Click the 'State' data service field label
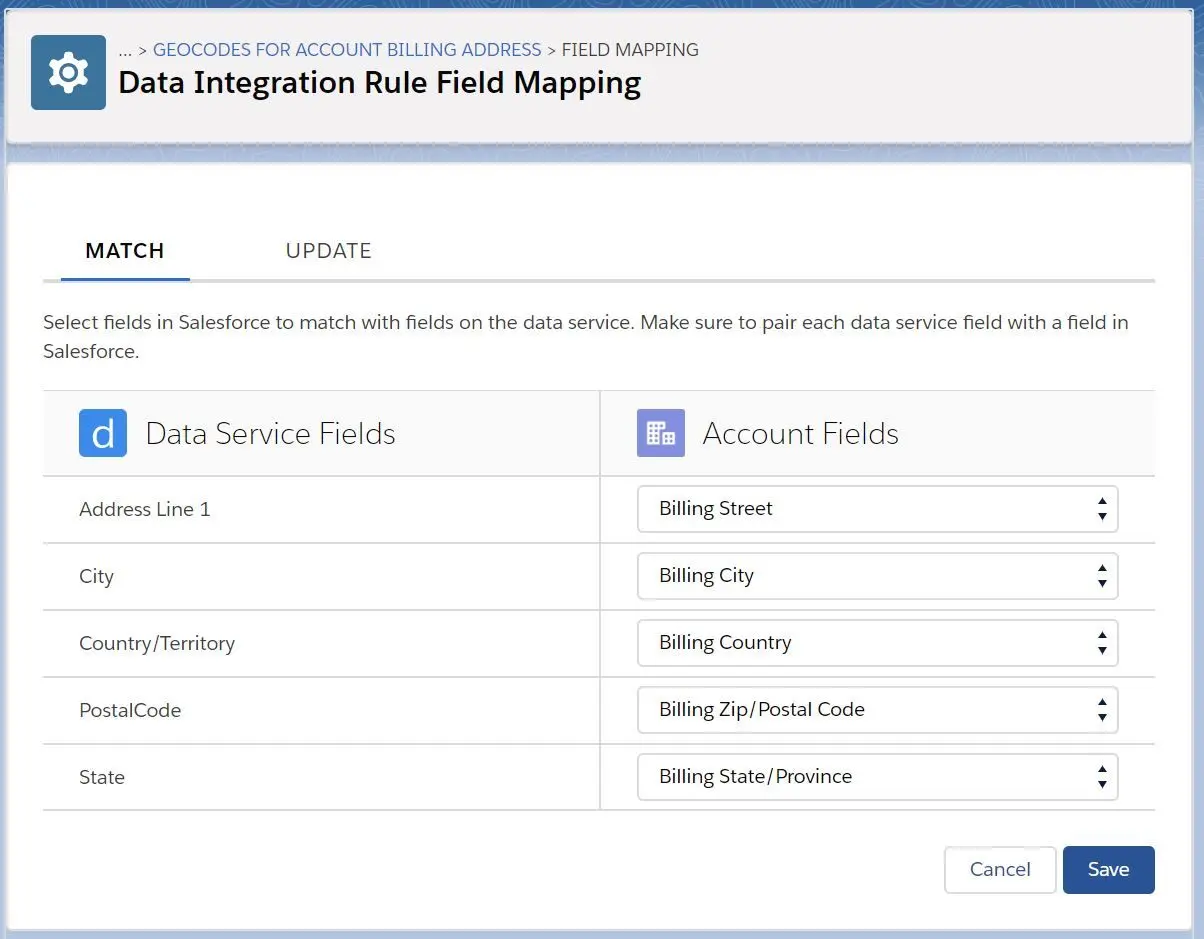The height and width of the screenshot is (939, 1204). [x=102, y=777]
